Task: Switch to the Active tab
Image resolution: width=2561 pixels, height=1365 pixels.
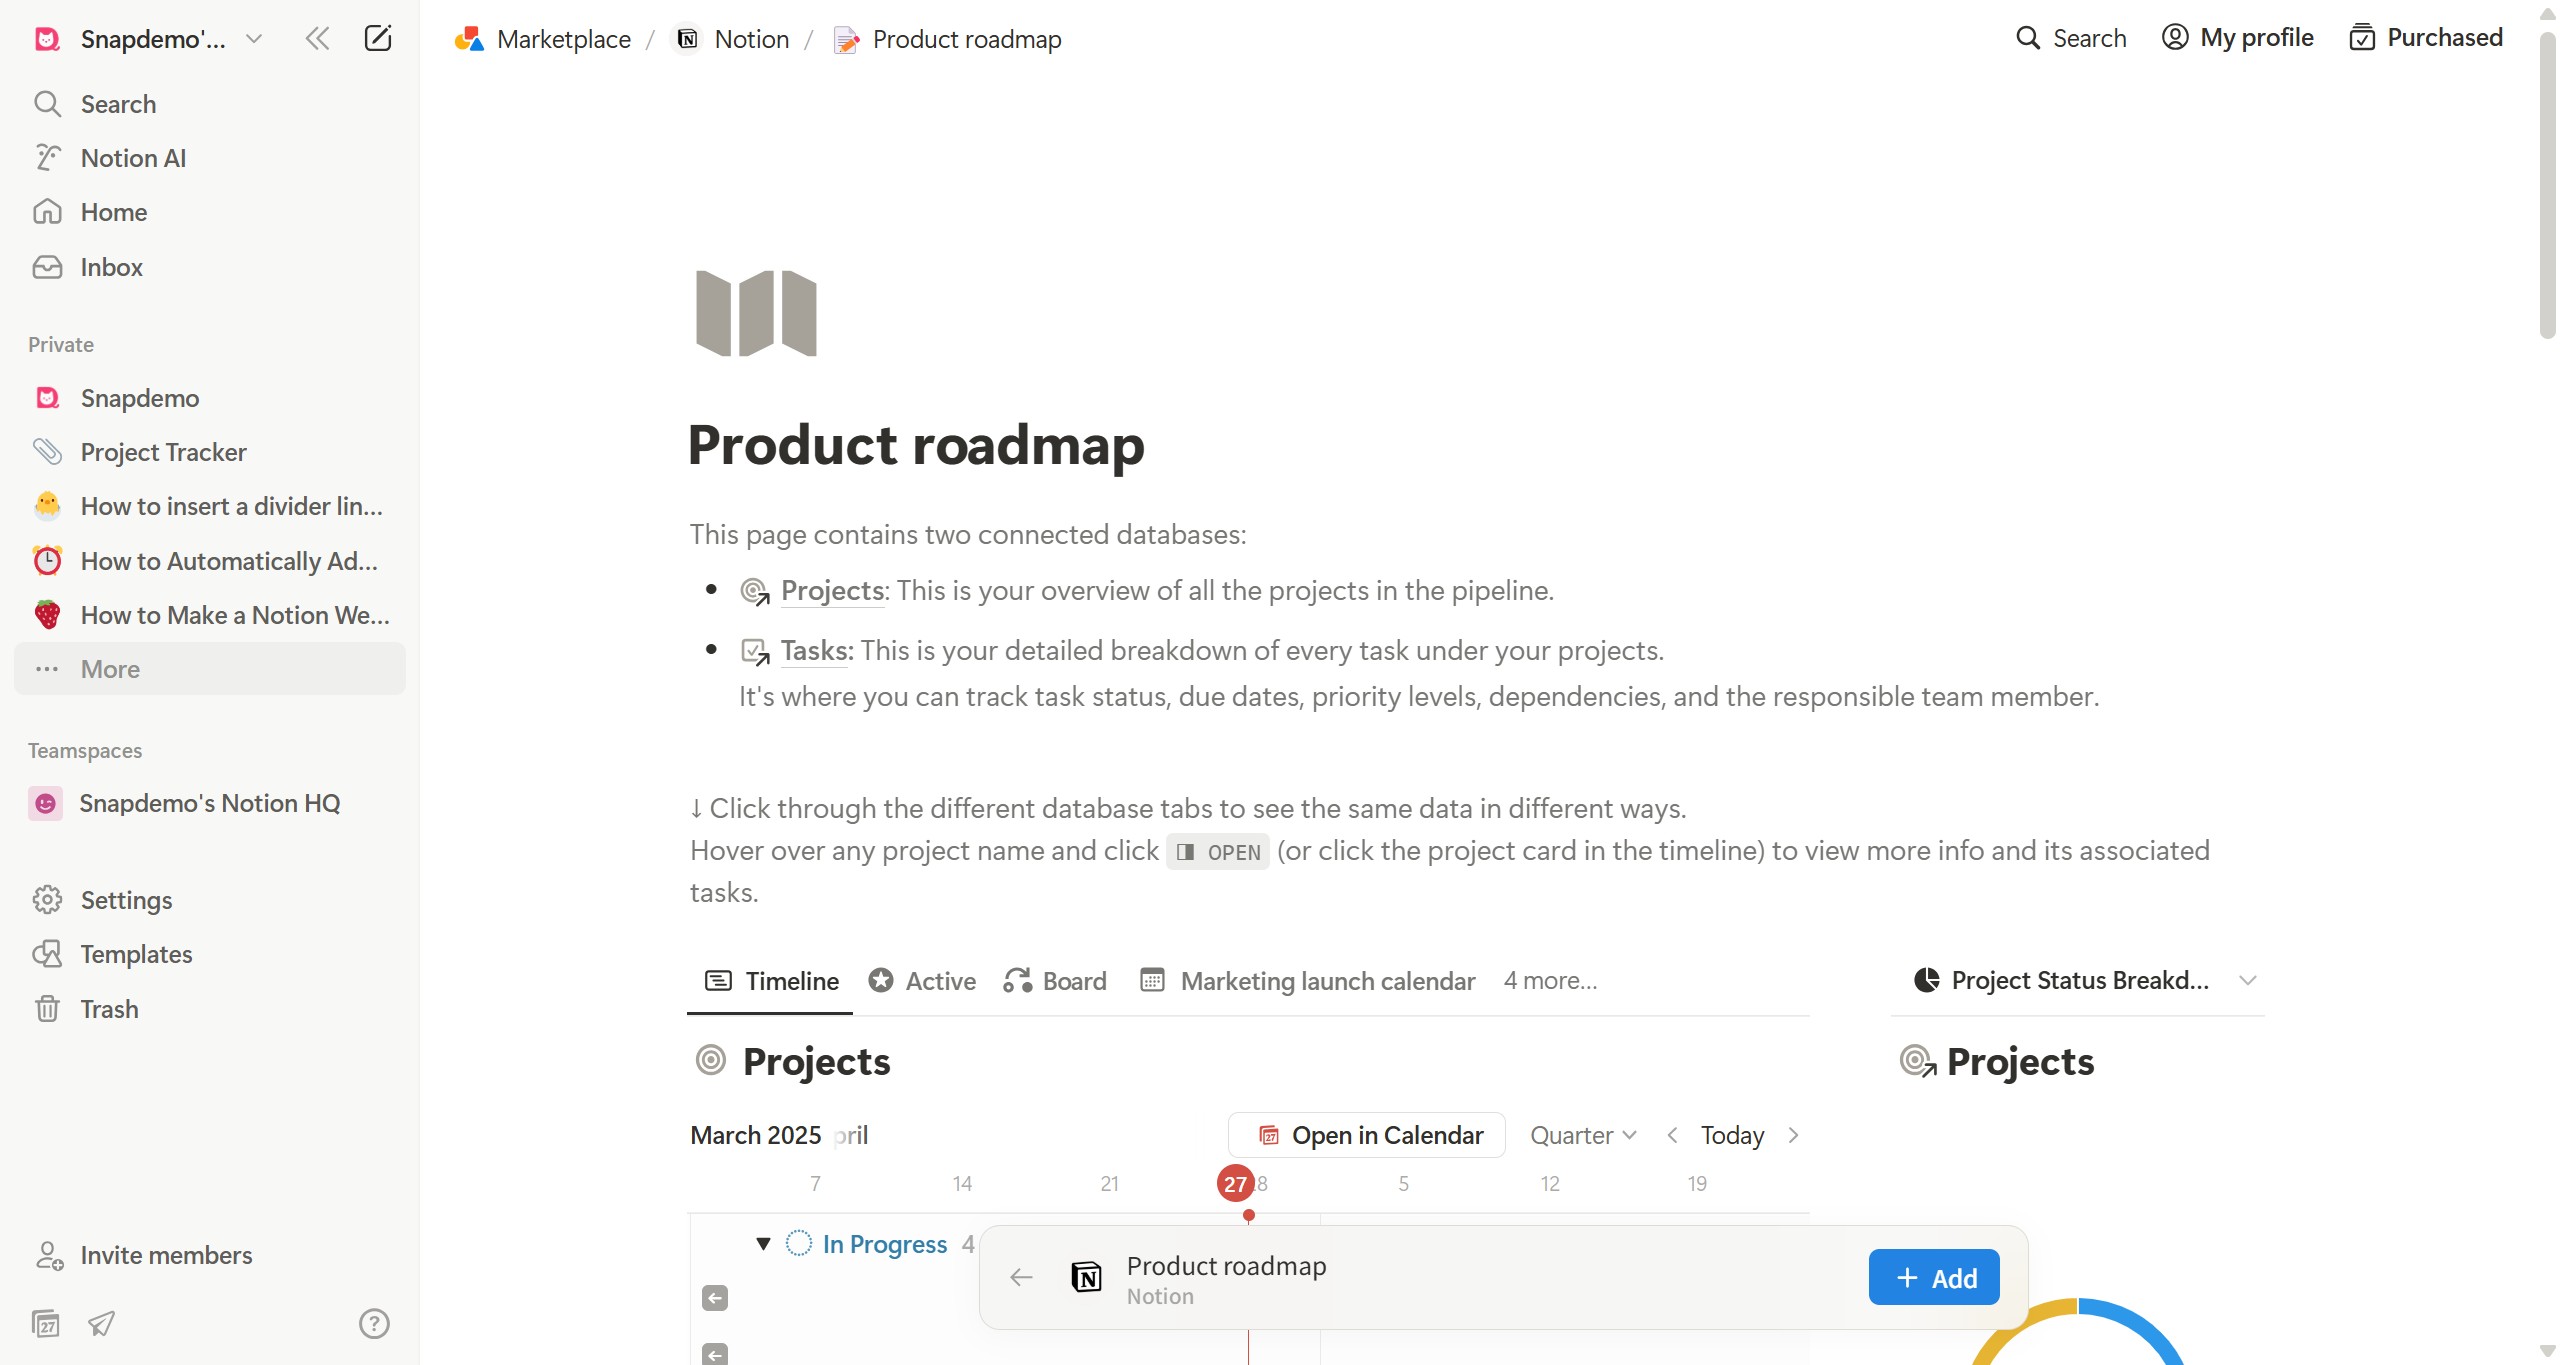Action: [x=922, y=981]
